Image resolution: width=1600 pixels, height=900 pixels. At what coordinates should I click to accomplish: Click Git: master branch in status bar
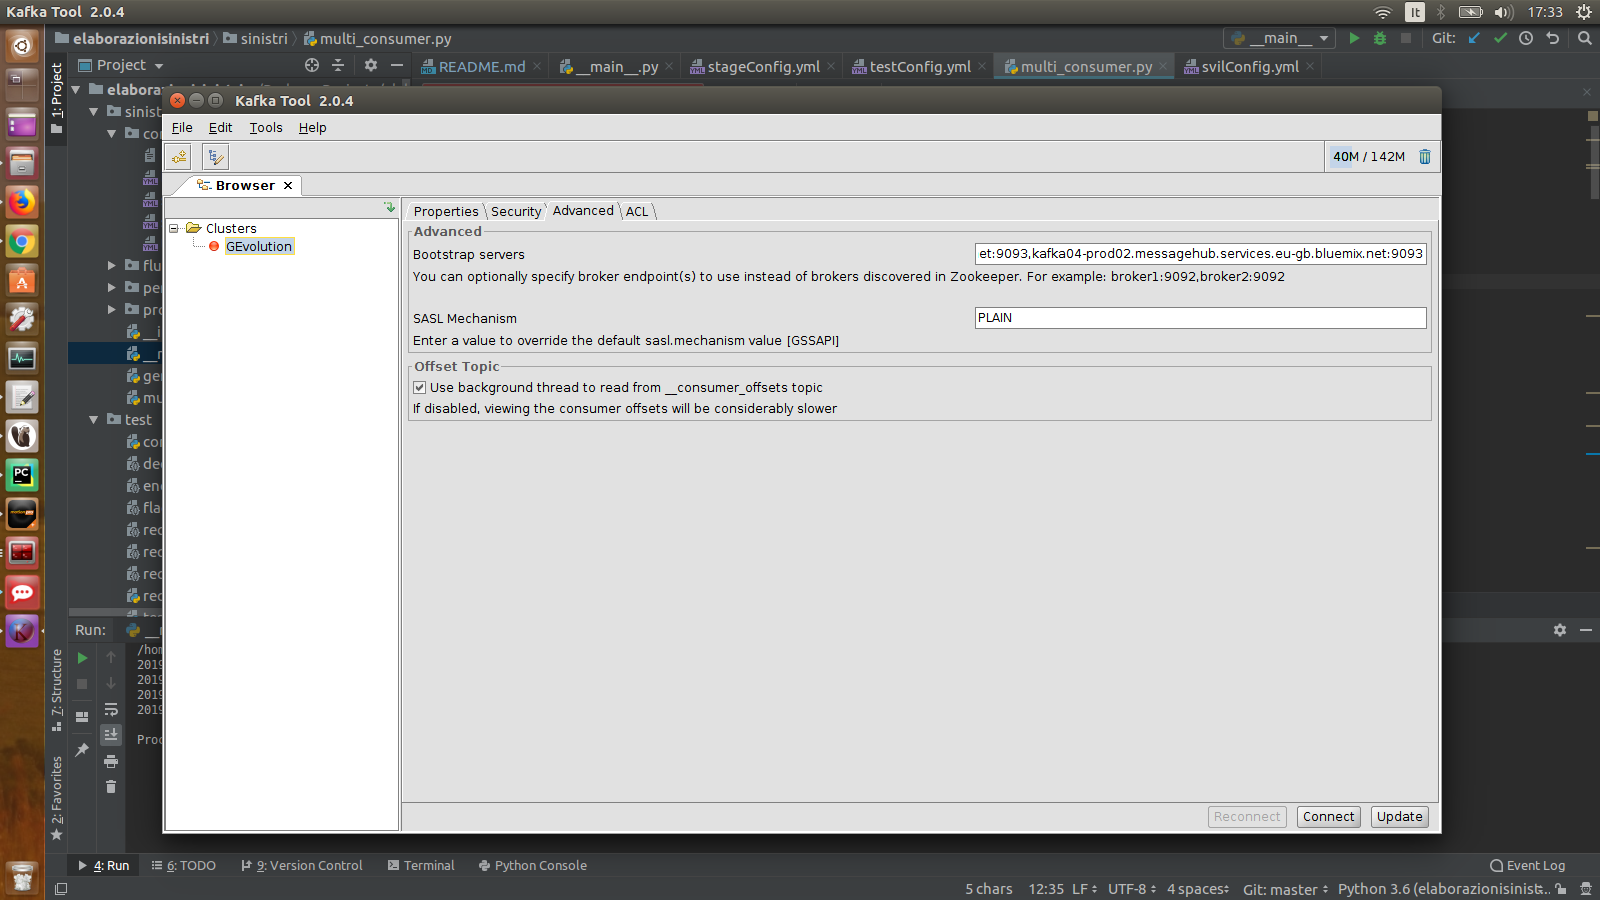tap(1285, 889)
